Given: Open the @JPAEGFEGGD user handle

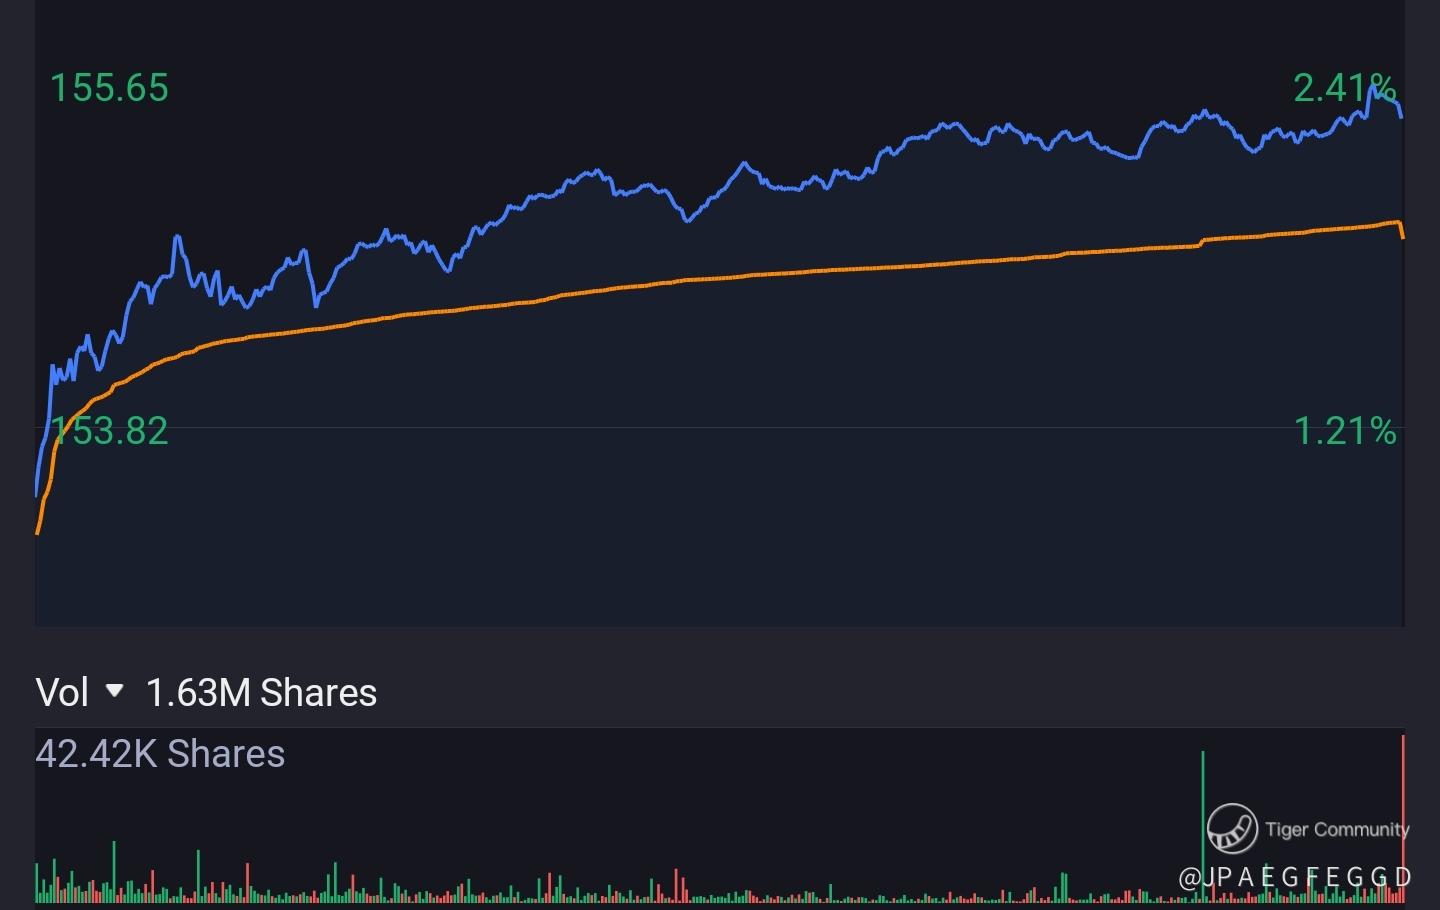Looking at the screenshot, I should coord(1295,877).
